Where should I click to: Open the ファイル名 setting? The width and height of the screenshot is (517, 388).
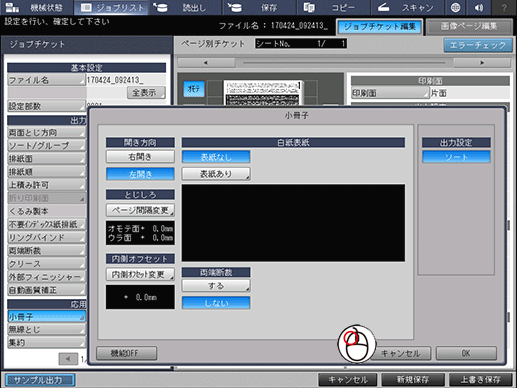tap(46, 80)
